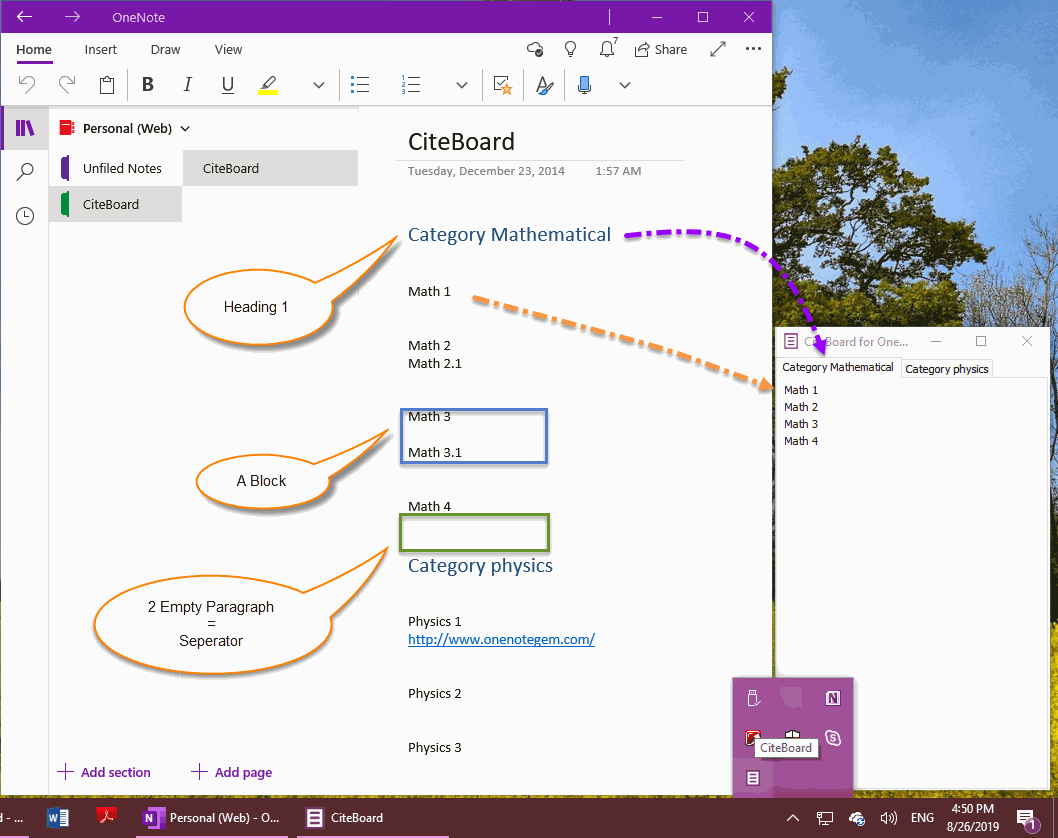Switch to Personal (Web) OneNote taskbar button
The width and height of the screenshot is (1058, 838).
tap(212, 818)
